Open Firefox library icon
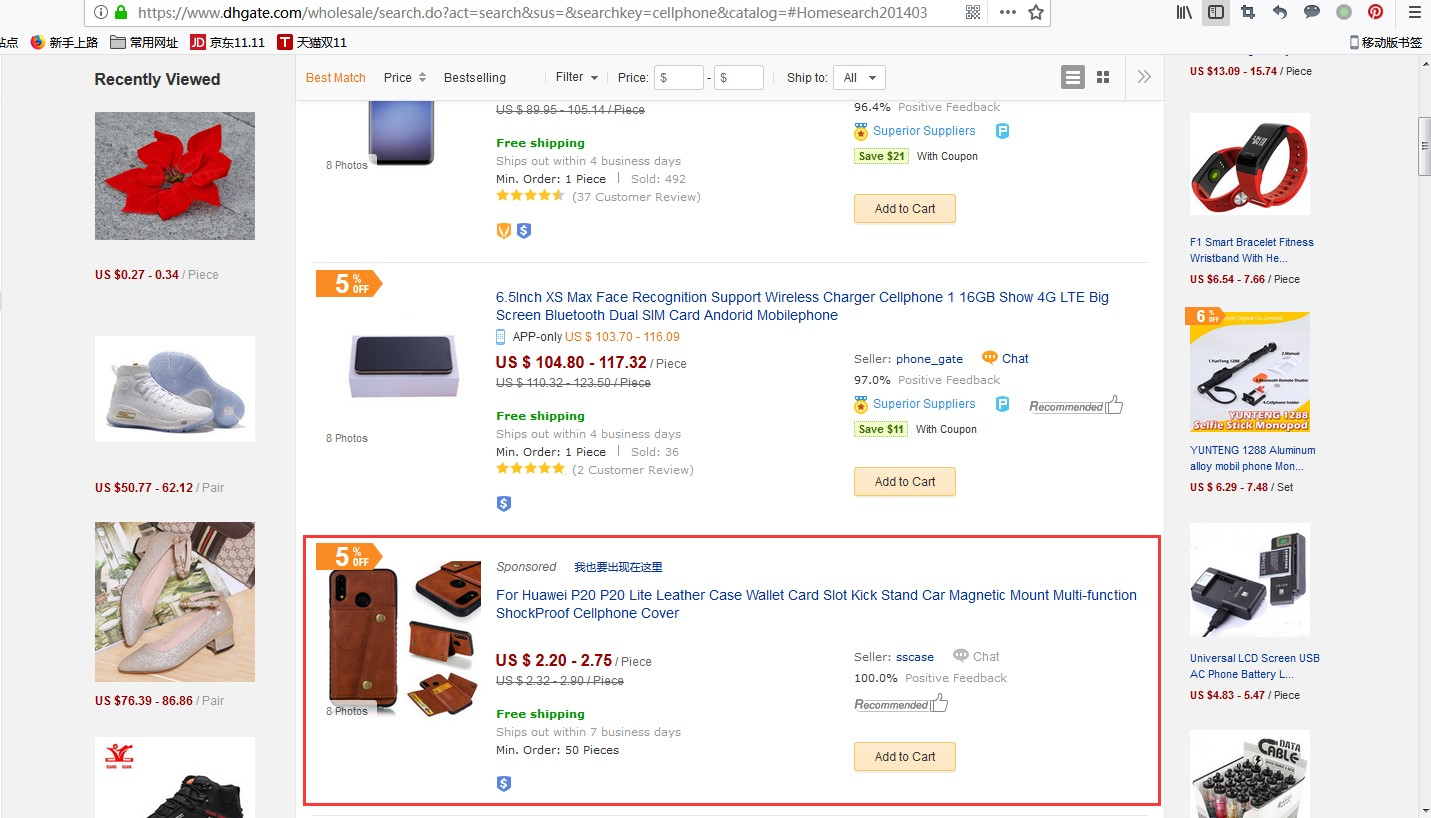 point(1185,12)
